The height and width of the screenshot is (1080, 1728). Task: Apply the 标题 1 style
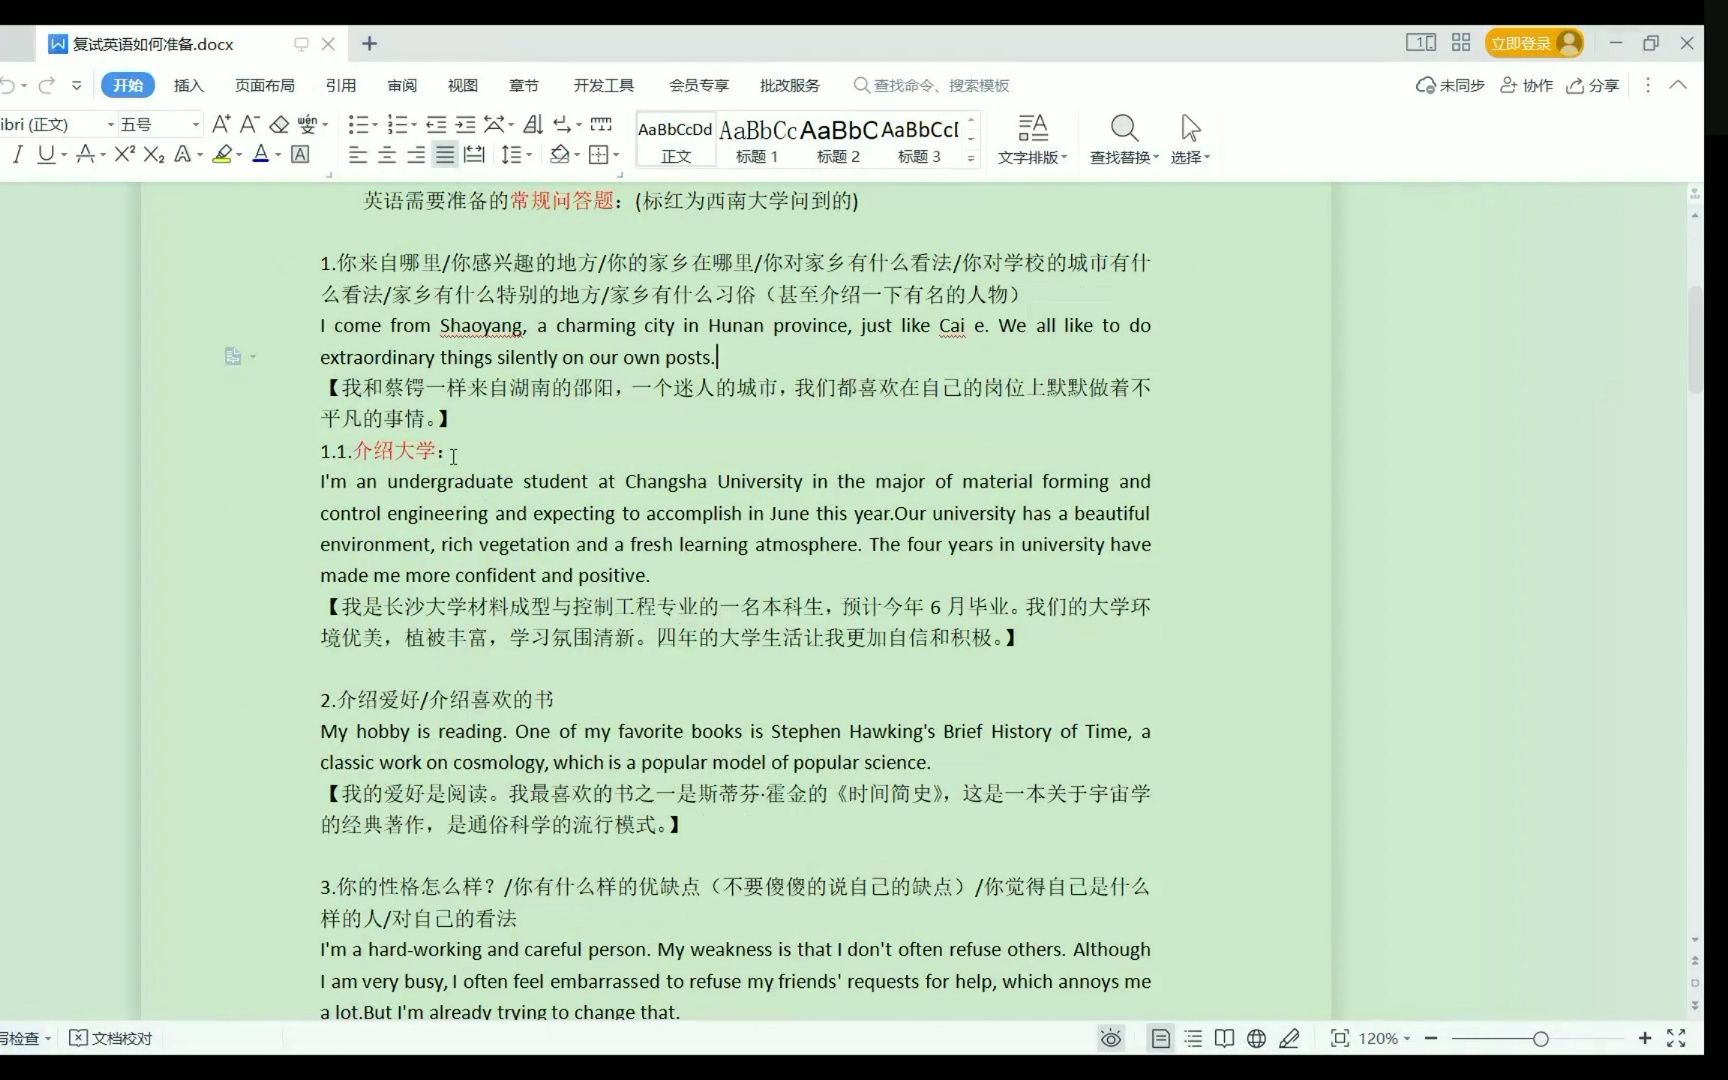[757, 140]
